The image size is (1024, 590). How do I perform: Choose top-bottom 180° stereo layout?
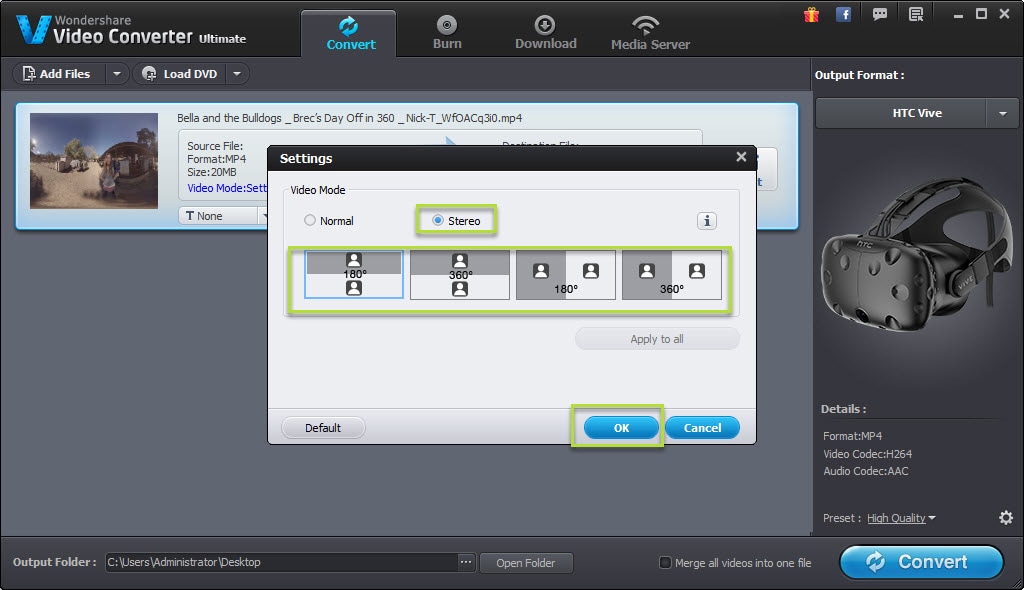(x=354, y=274)
